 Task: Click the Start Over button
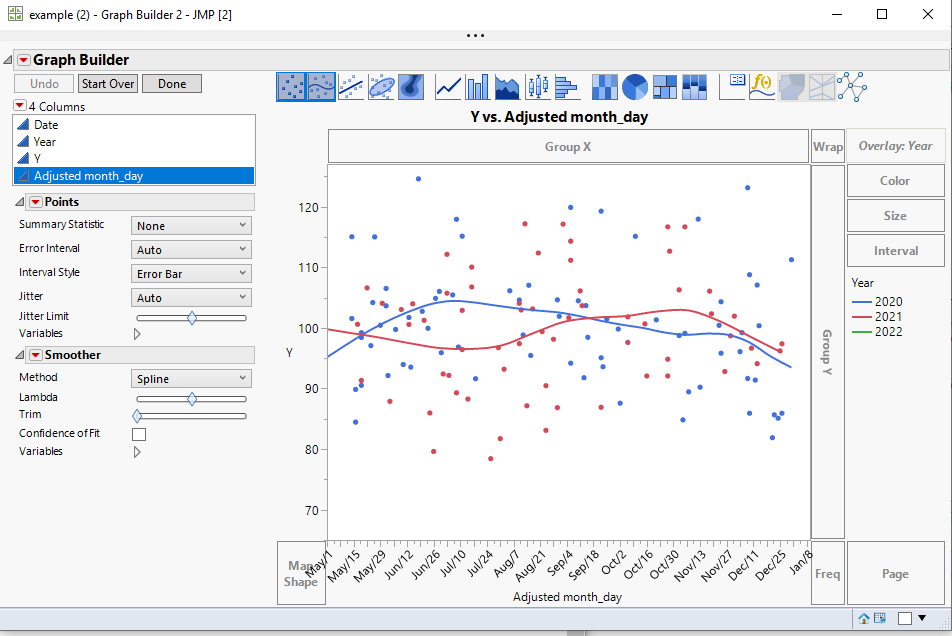coord(108,84)
